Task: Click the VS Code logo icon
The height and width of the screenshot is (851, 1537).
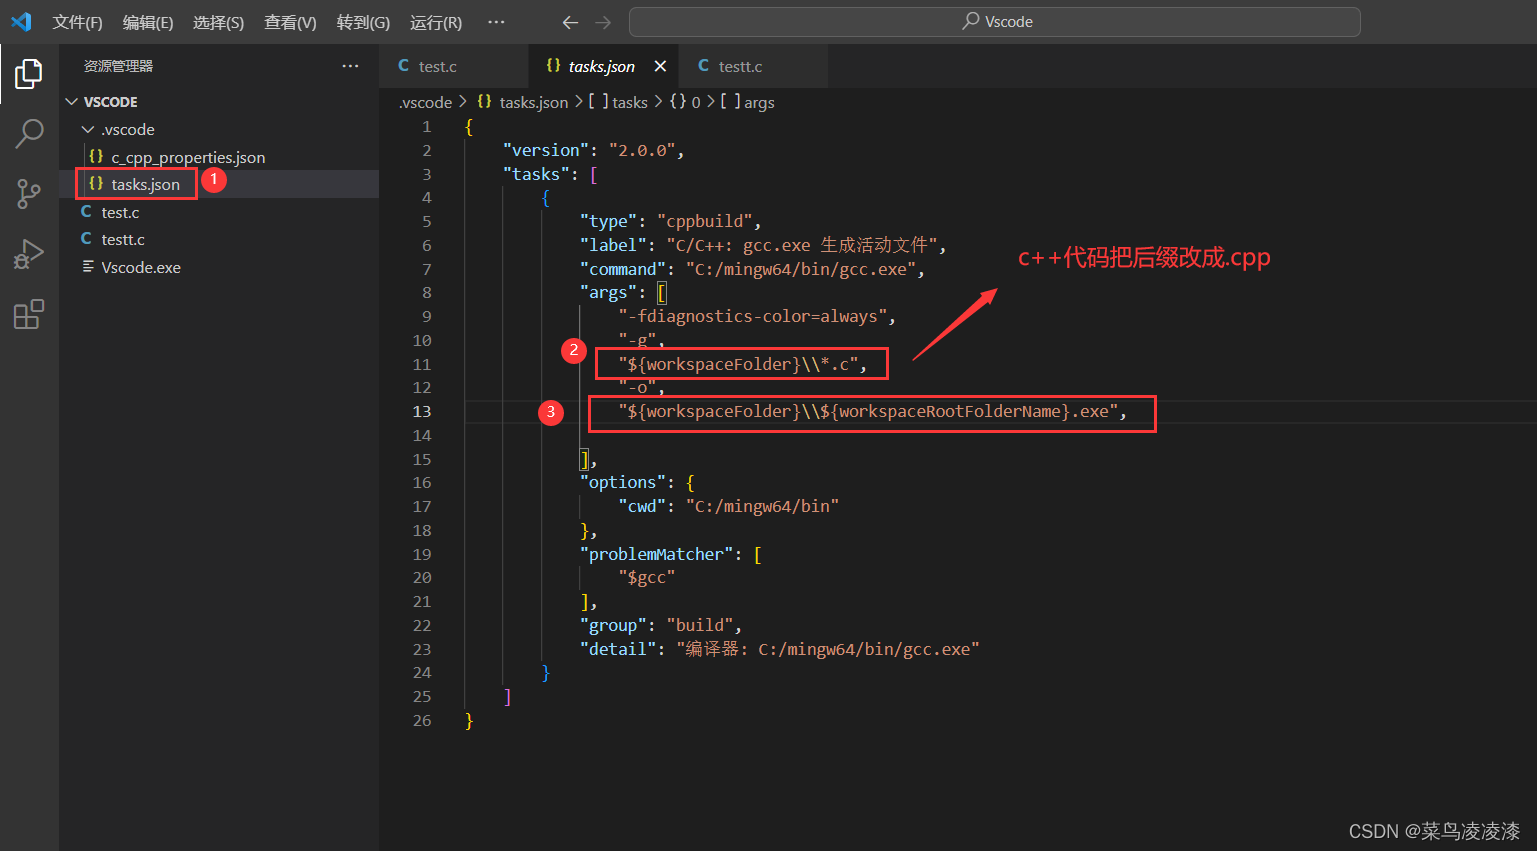Action: click(21, 22)
